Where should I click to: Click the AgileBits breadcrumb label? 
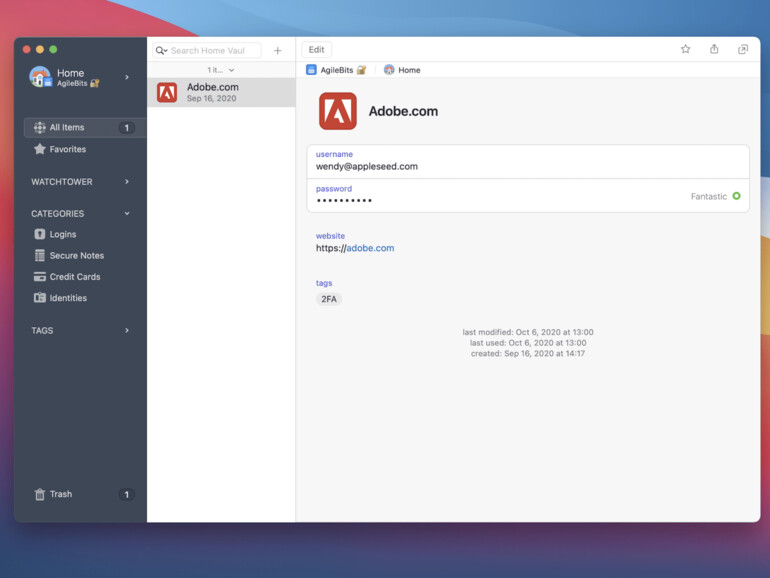[x=337, y=70]
